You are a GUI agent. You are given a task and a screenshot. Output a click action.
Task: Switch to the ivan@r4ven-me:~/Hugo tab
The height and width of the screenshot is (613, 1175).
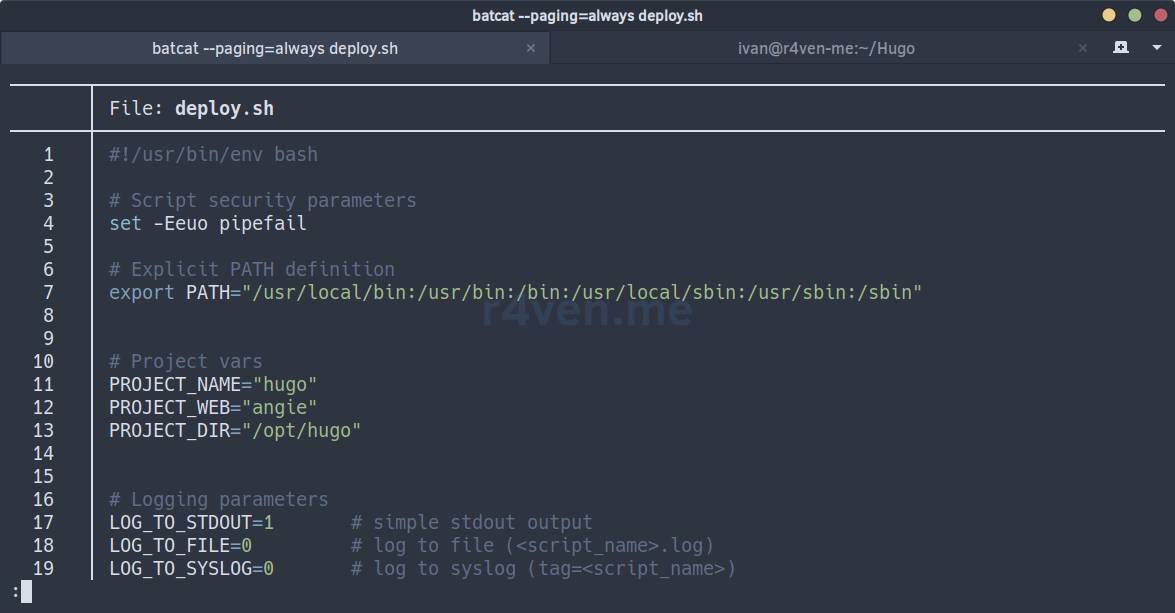(825, 48)
